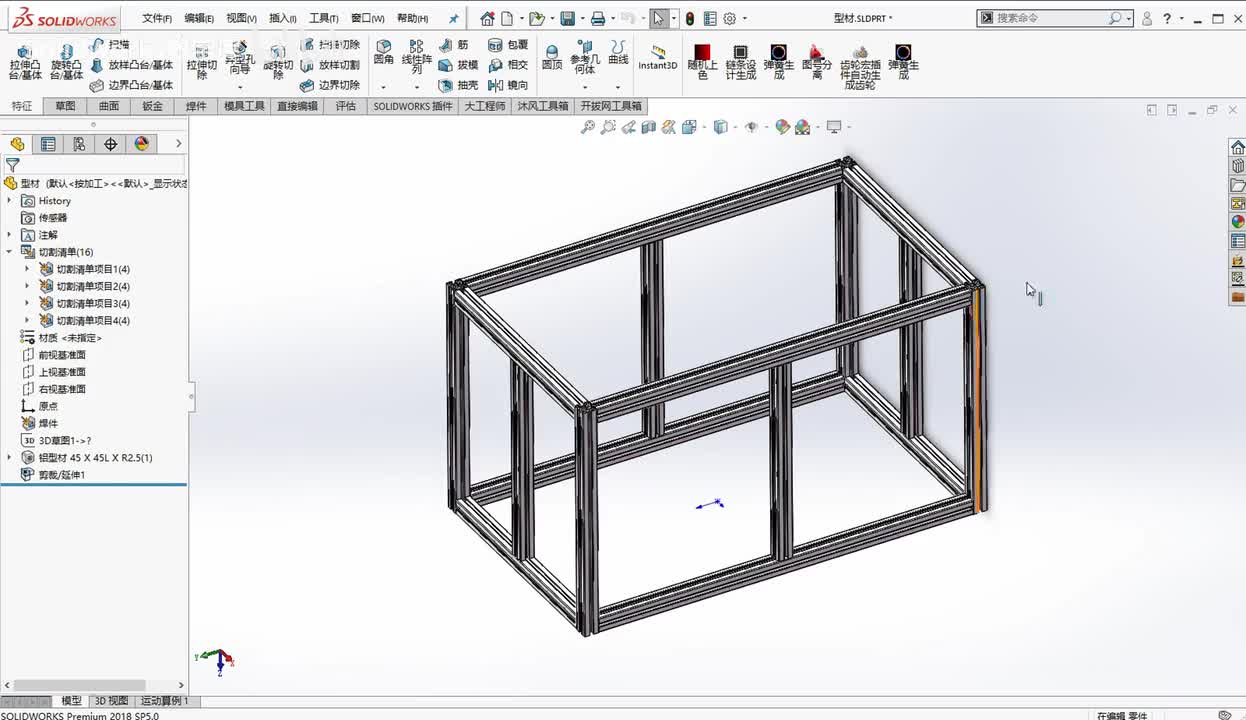Click the 边界凸台/基体 boundary boss tool

(131, 85)
